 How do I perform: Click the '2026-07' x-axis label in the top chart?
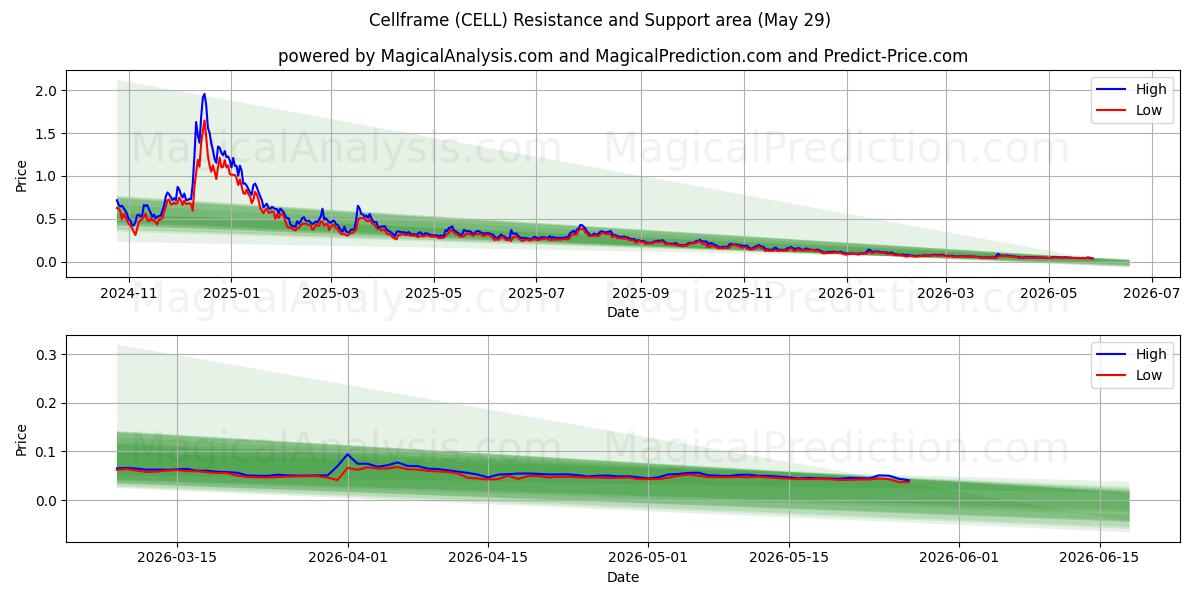1154,294
